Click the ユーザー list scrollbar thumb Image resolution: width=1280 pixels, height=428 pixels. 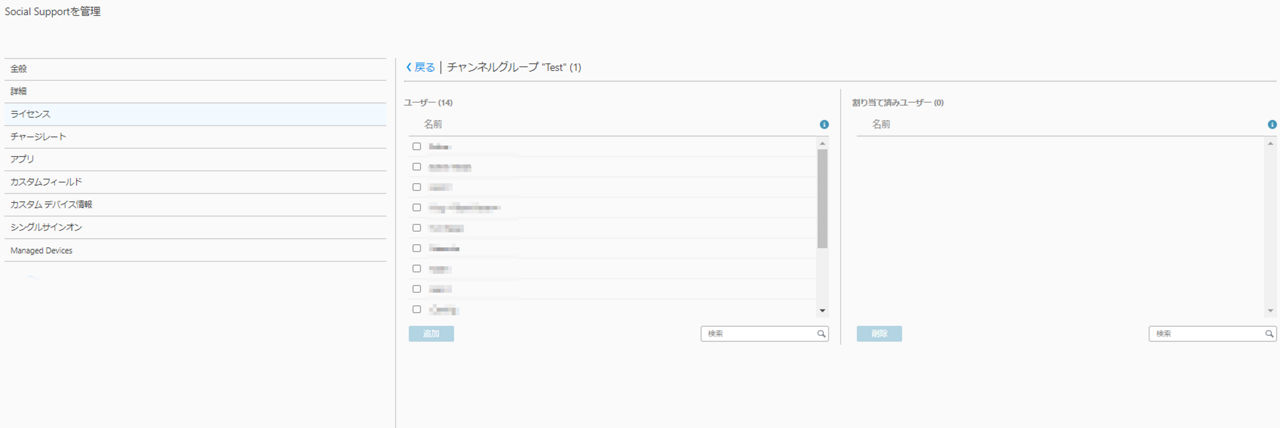click(822, 198)
